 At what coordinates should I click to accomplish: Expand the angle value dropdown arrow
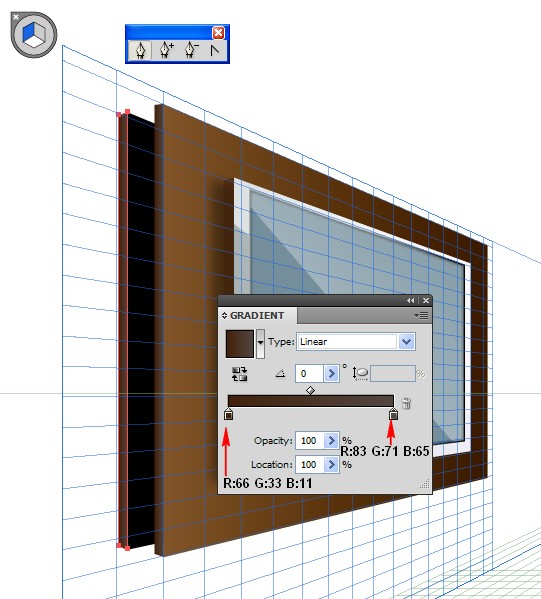(331, 374)
